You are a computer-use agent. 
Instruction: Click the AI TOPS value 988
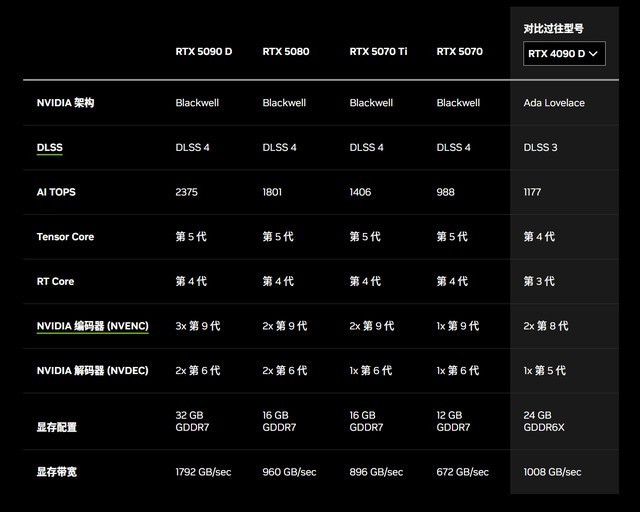pyautogui.click(x=445, y=192)
